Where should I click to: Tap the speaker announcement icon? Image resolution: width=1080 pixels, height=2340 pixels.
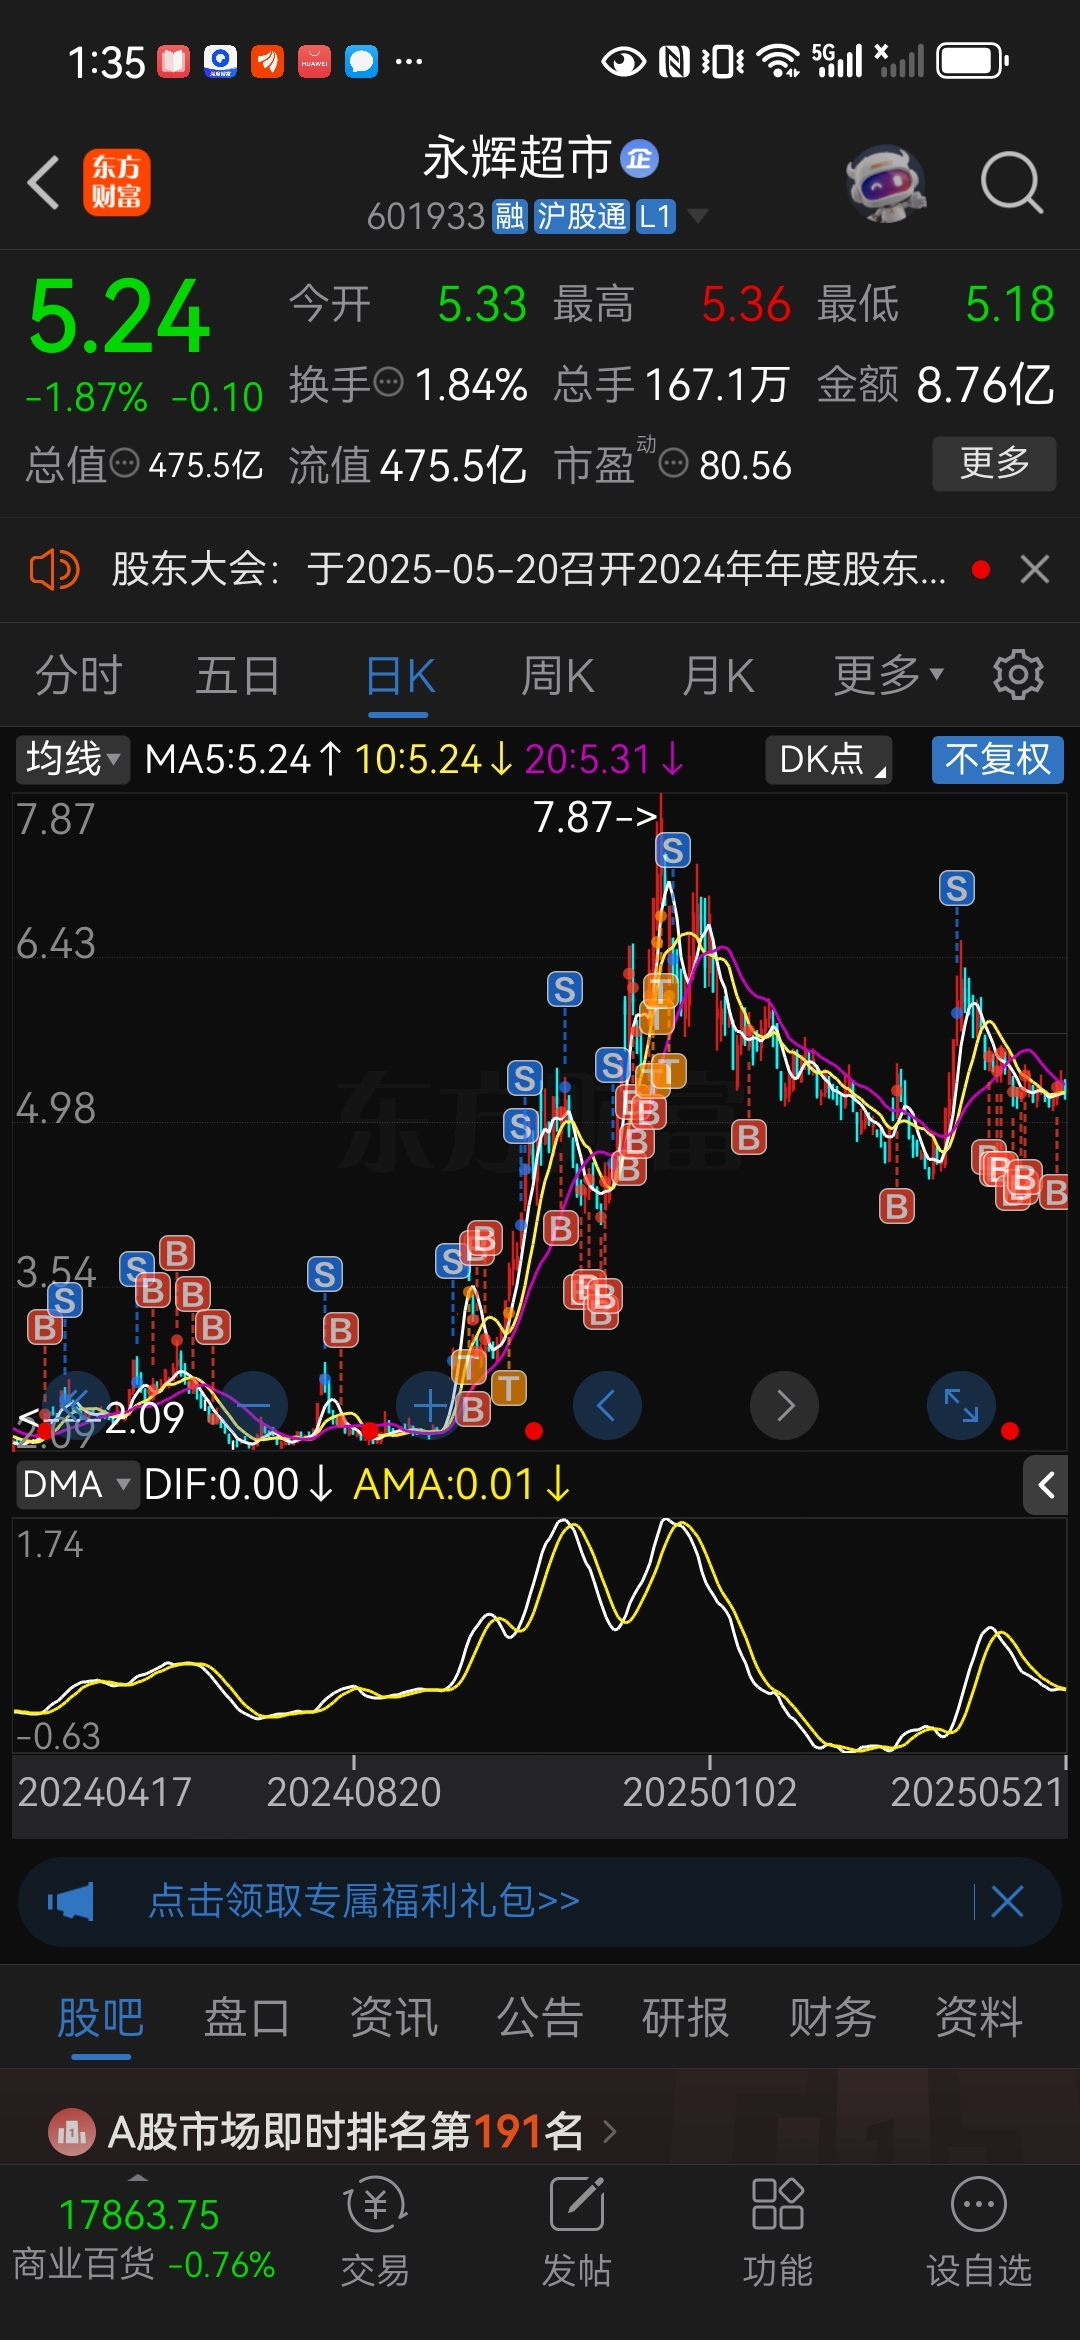54,570
